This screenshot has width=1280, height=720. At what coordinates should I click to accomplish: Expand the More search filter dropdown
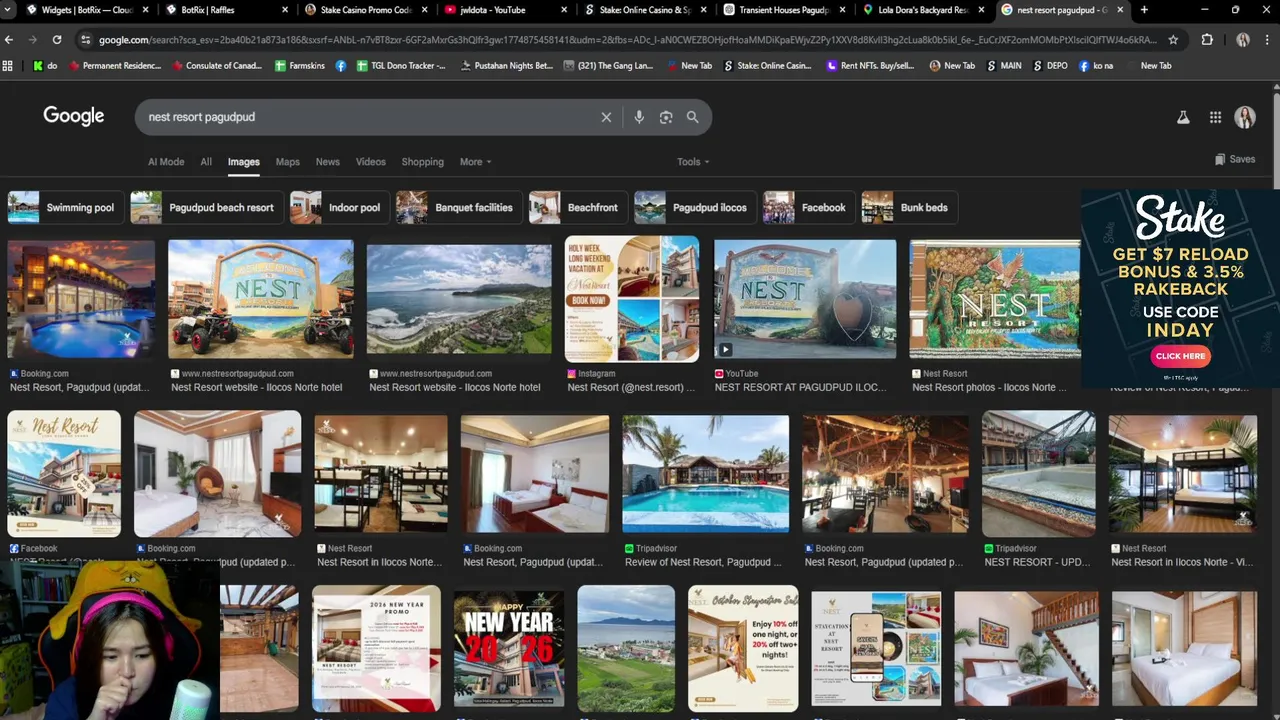click(475, 162)
